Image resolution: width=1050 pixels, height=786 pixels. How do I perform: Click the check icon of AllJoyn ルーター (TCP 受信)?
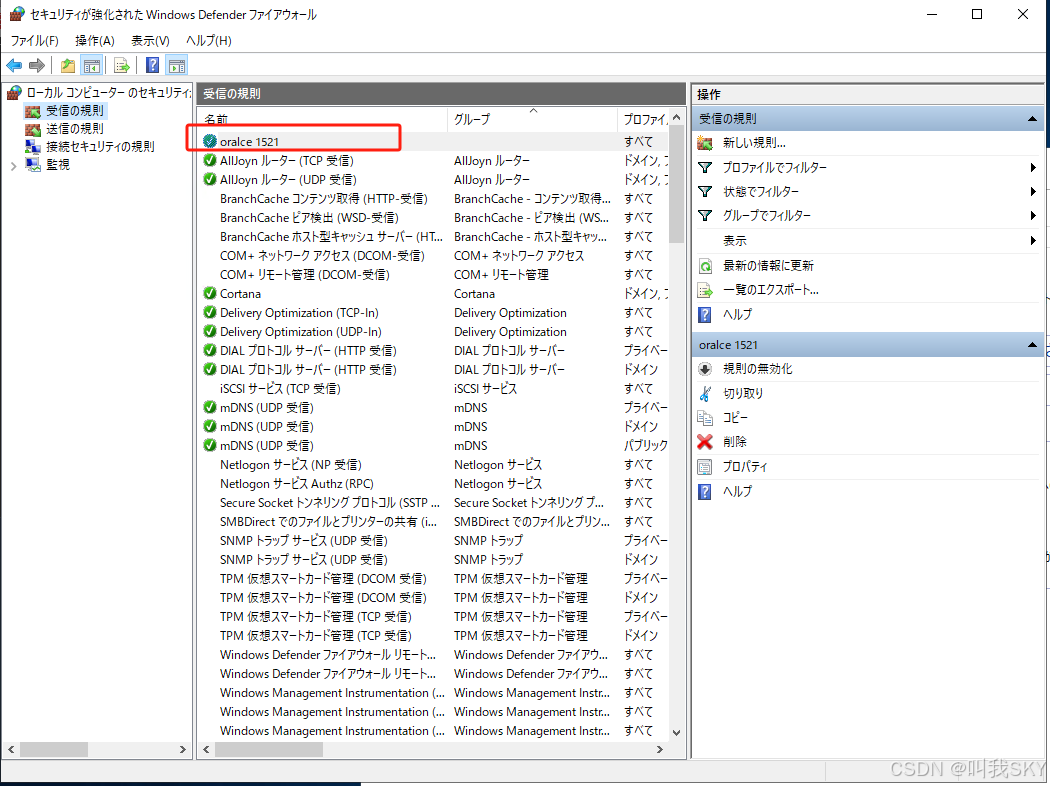pyautogui.click(x=210, y=161)
